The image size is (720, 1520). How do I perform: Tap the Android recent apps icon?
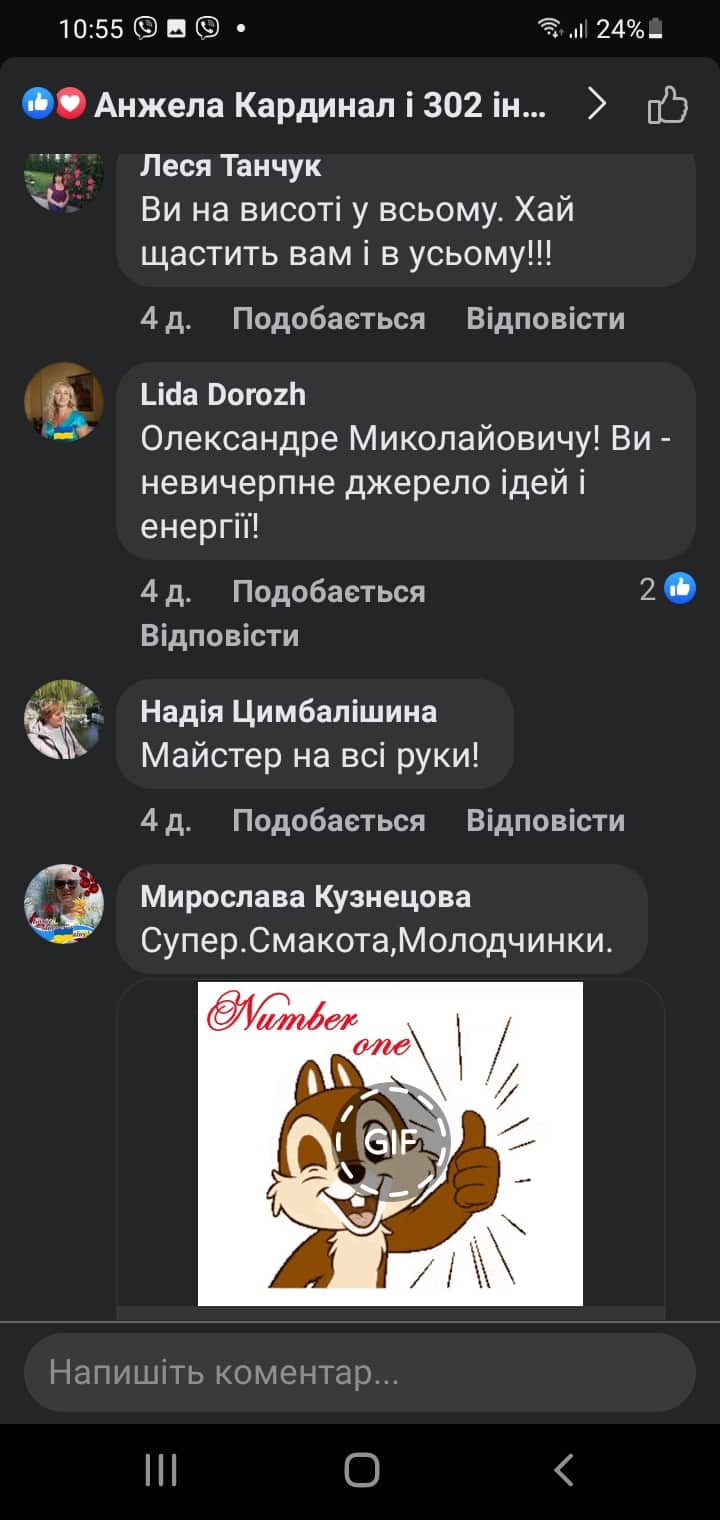[x=161, y=1470]
